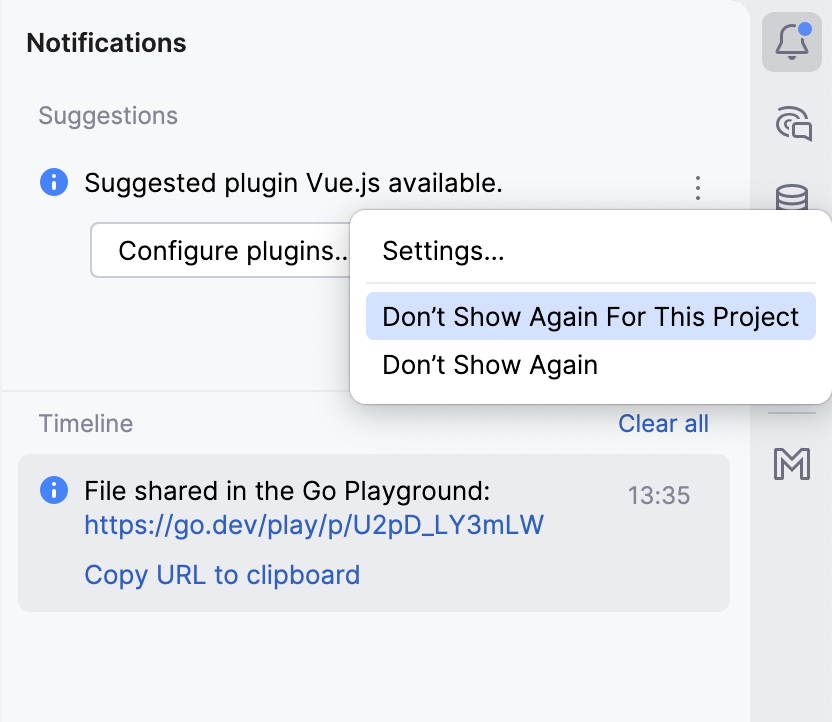
Task: Click Copy URL to clipboard
Action: click(x=222, y=575)
